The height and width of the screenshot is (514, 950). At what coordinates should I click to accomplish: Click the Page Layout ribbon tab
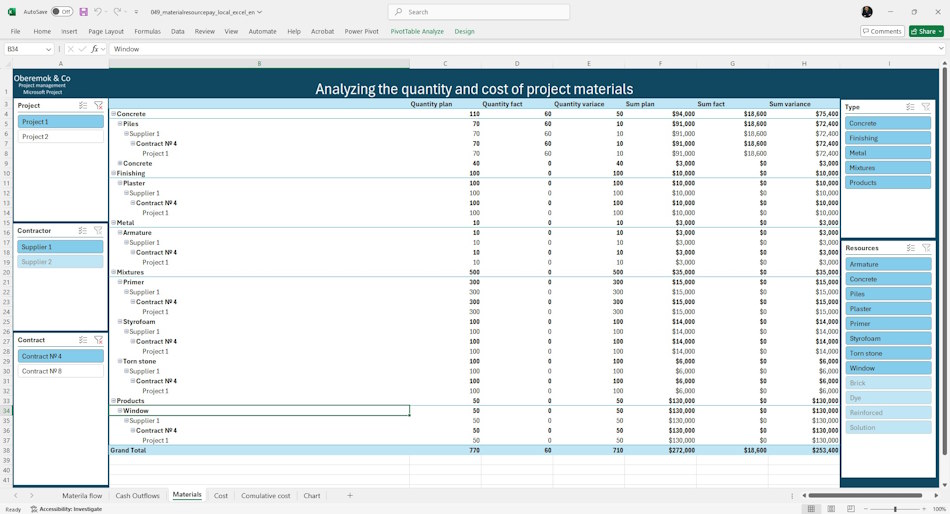tap(106, 32)
